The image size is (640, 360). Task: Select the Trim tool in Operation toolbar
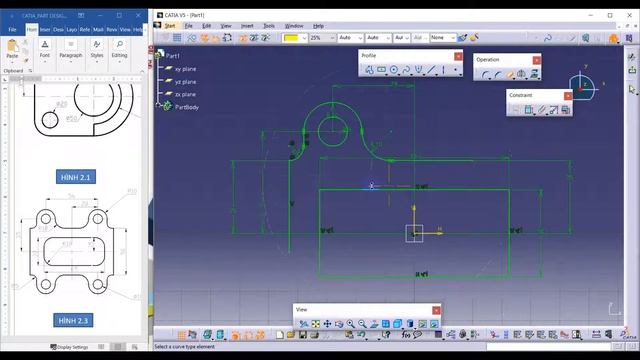510,75
